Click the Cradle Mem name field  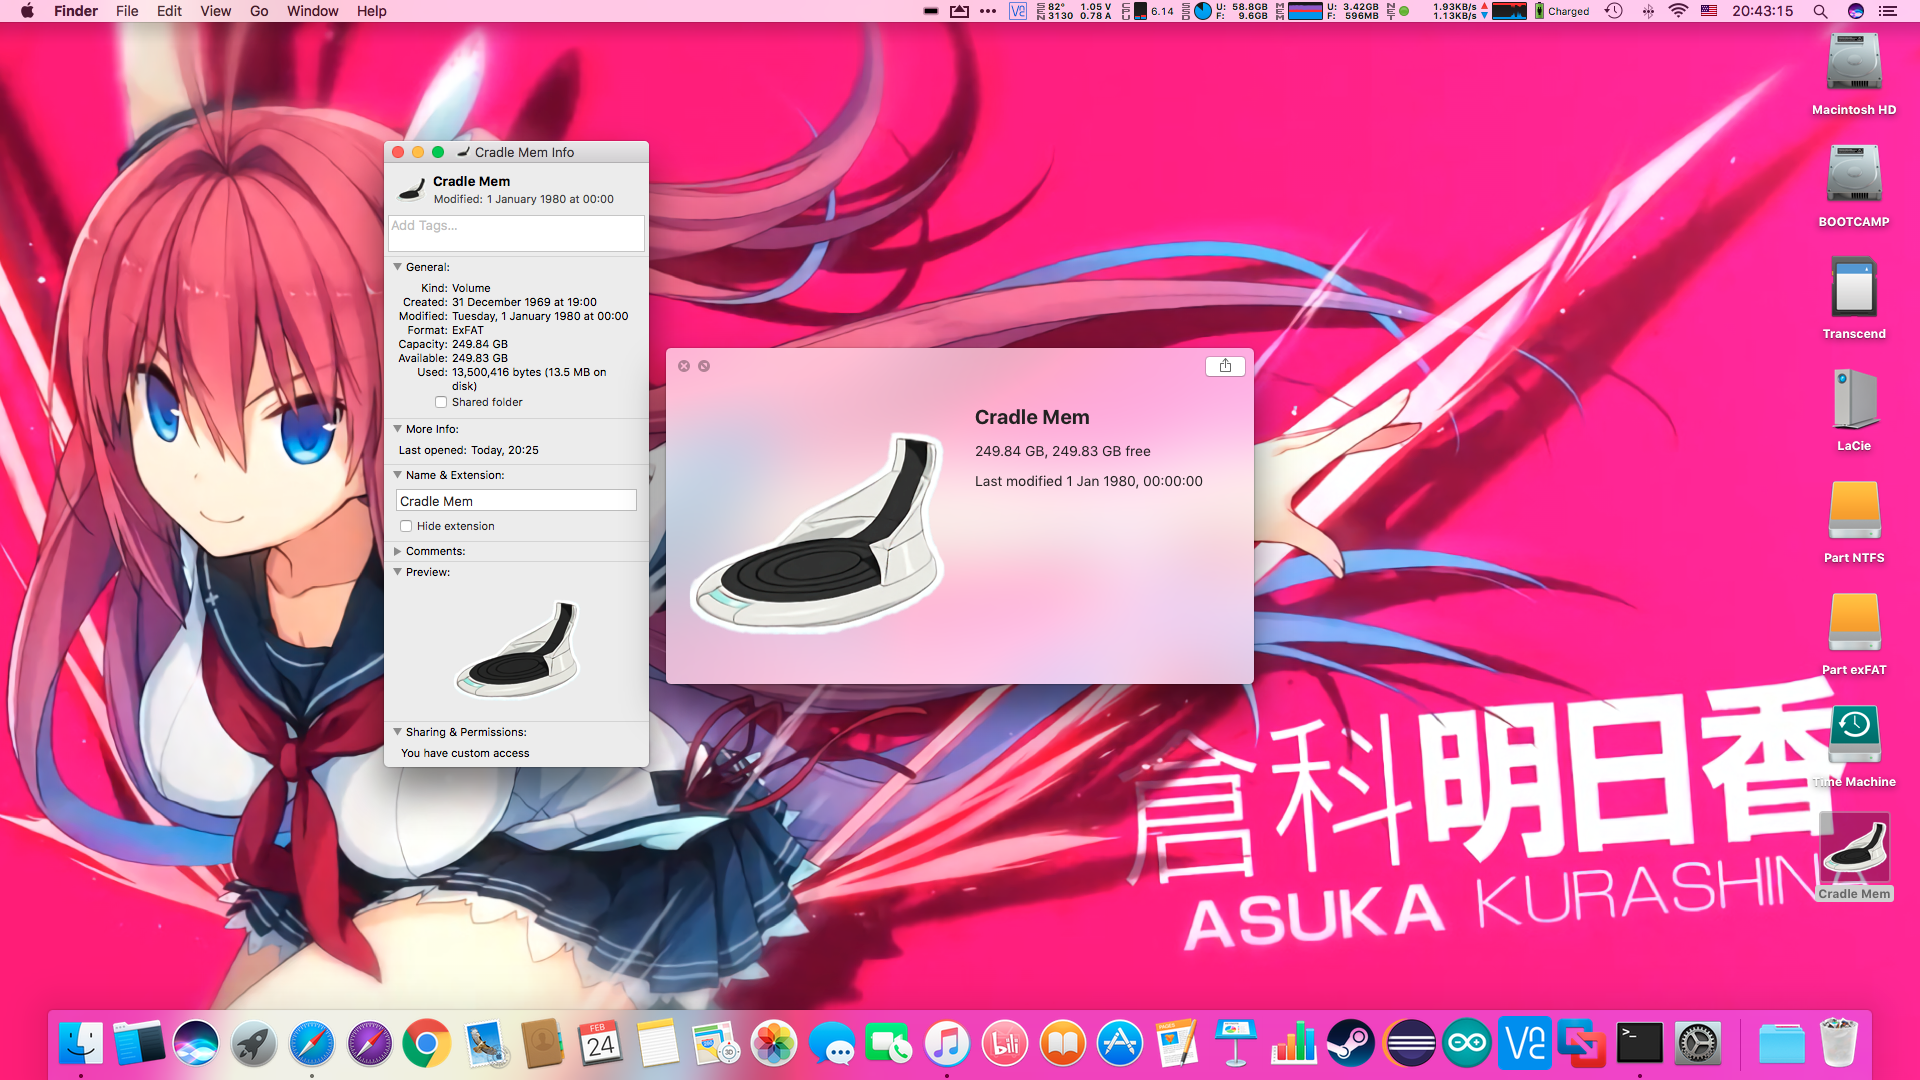pos(516,500)
